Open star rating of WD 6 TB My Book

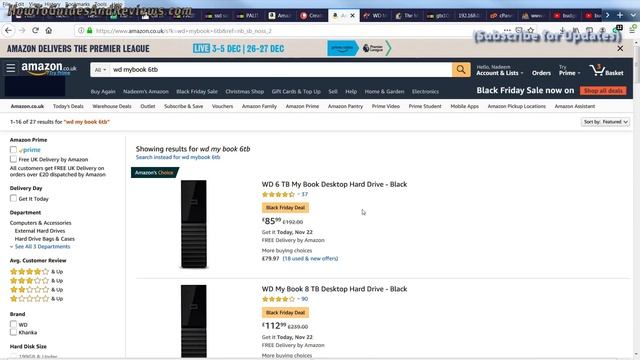pyautogui.click(x=278, y=194)
